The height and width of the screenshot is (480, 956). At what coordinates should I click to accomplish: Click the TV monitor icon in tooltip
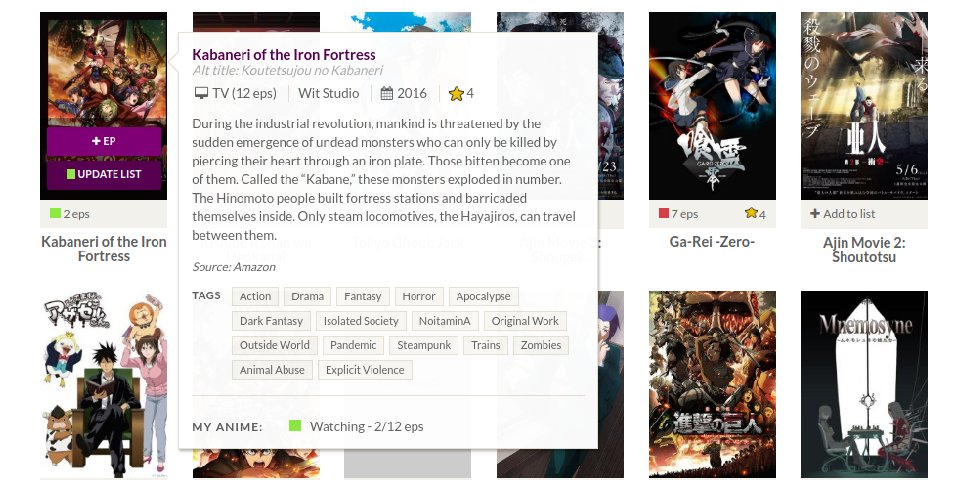click(201, 93)
